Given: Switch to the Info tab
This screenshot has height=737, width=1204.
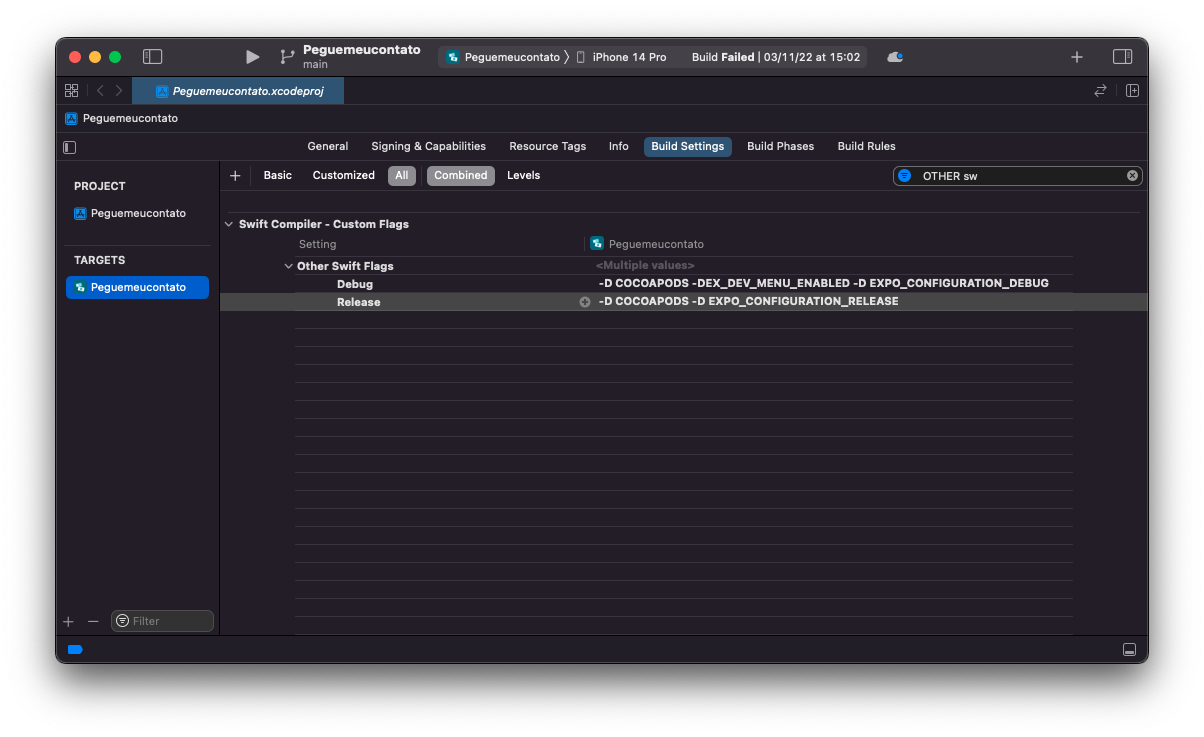Looking at the screenshot, I should 619,146.
